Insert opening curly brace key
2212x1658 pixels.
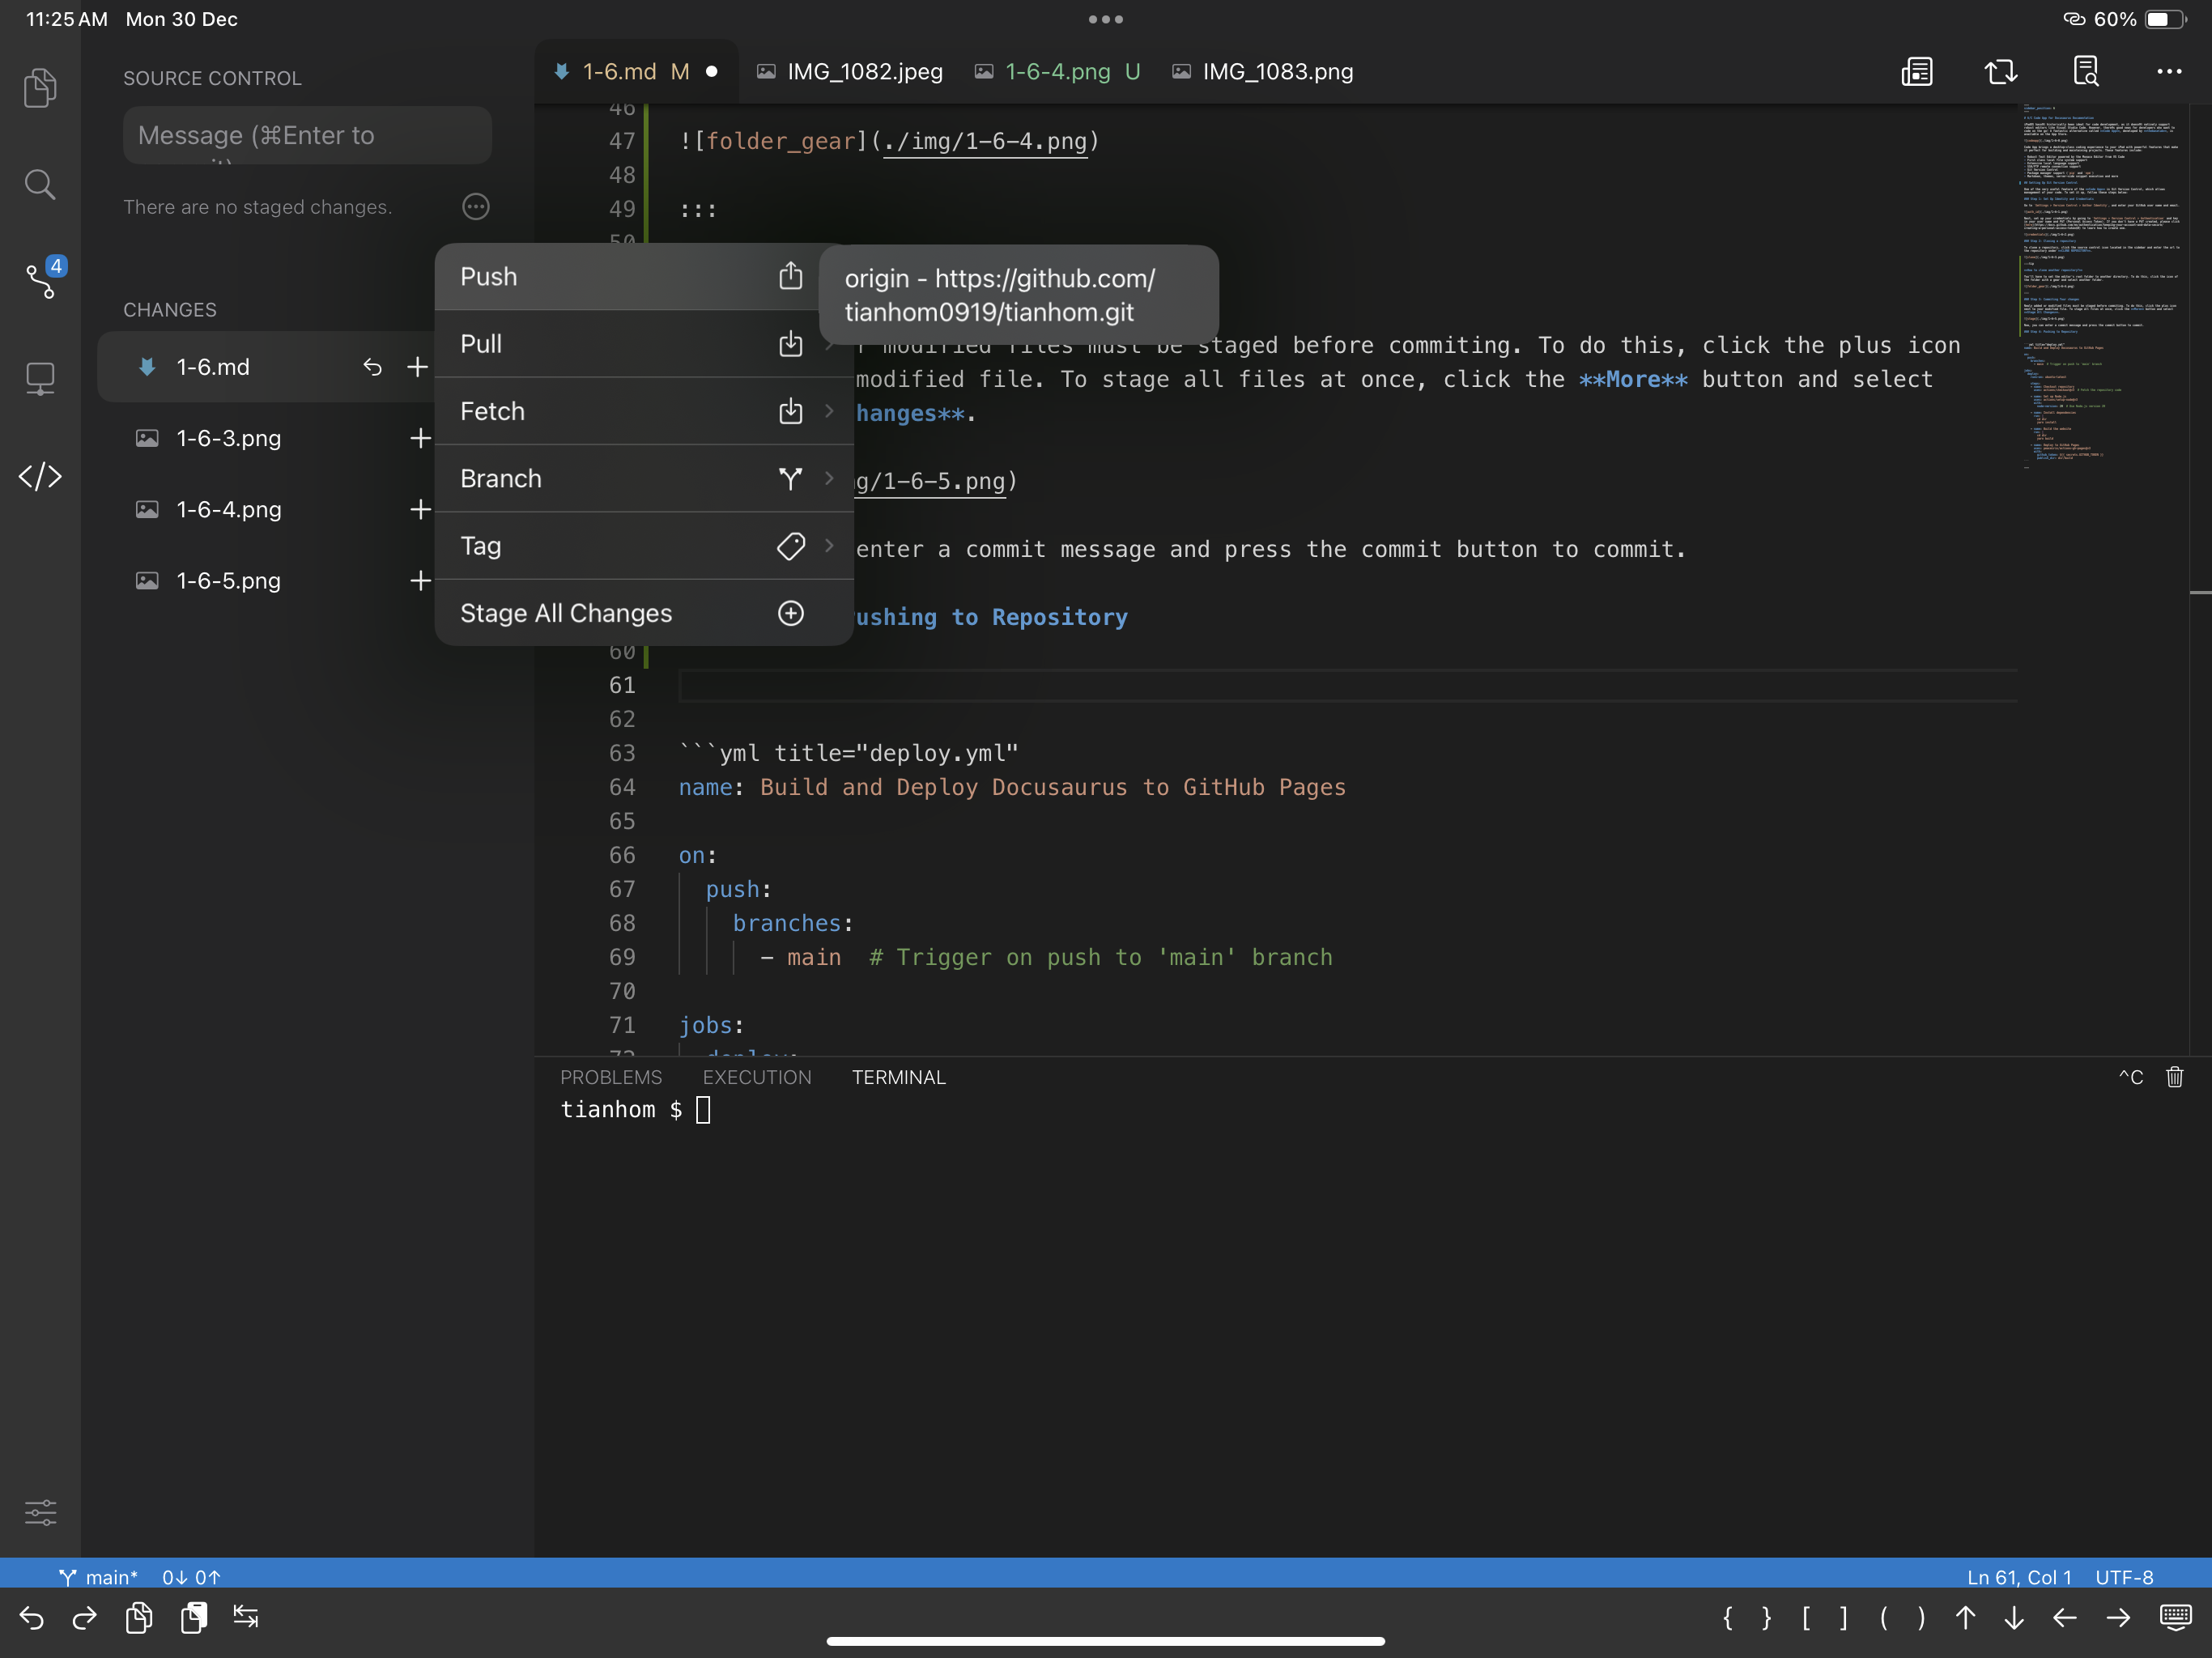(1728, 1618)
